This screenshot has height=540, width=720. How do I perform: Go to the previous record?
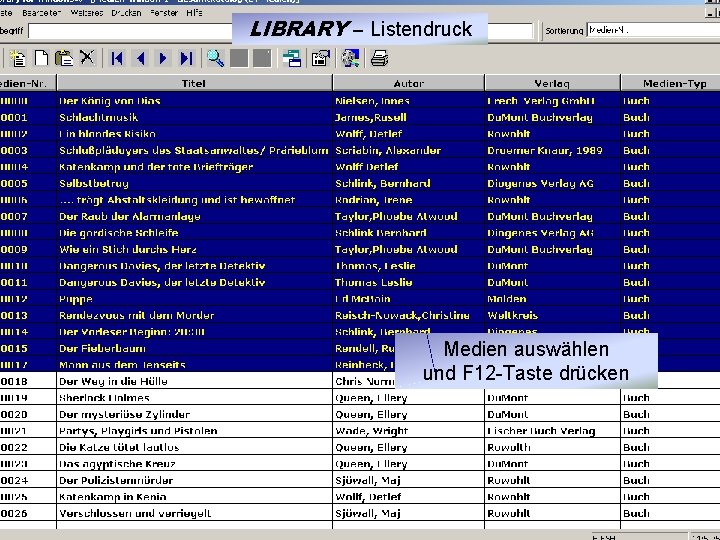tap(141, 58)
